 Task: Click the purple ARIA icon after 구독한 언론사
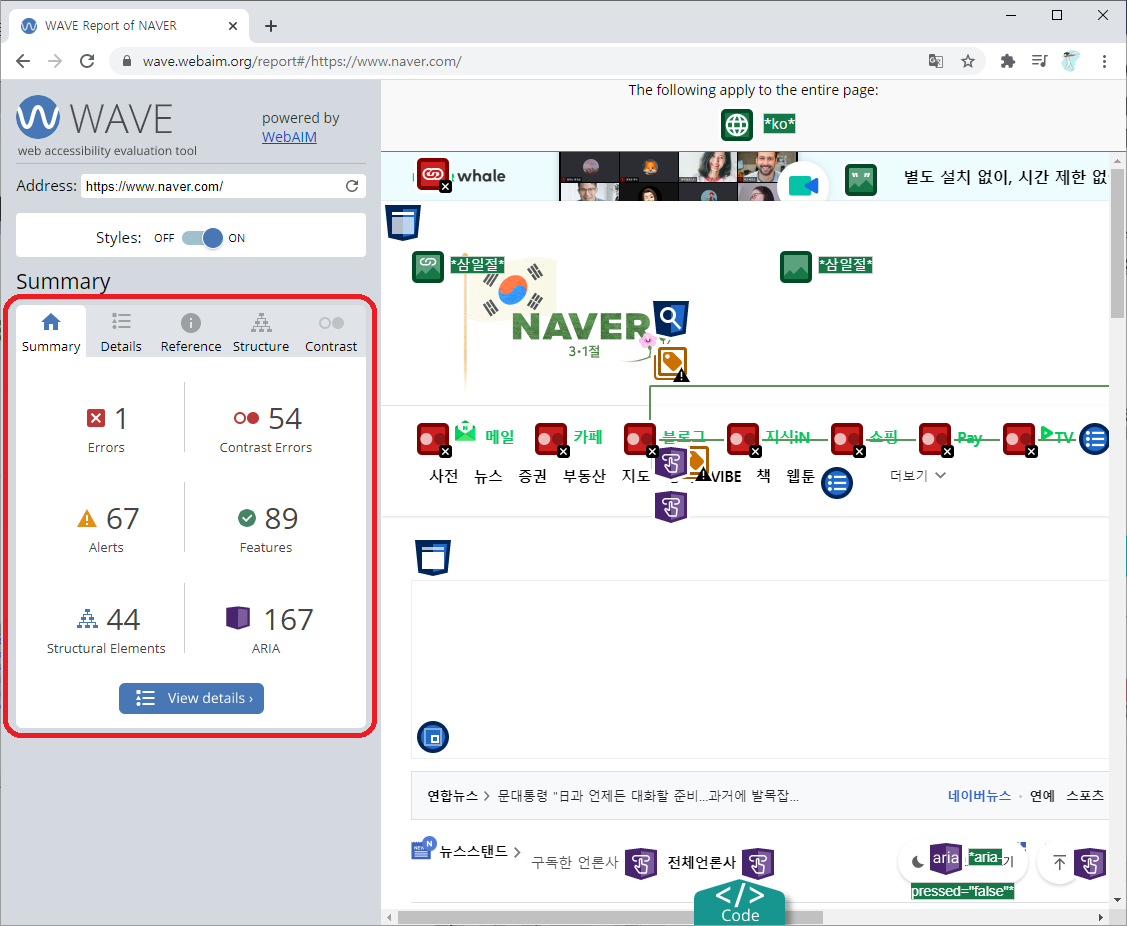point(641,863)
